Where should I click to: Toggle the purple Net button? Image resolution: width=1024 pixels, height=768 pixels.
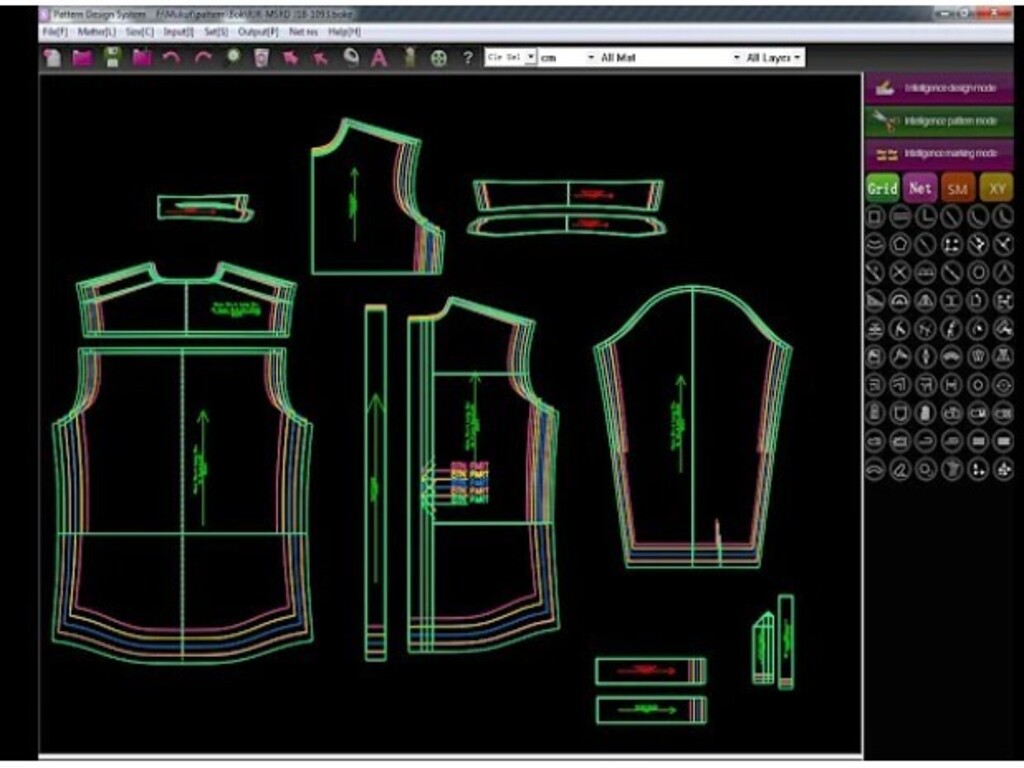click(920, 187)
